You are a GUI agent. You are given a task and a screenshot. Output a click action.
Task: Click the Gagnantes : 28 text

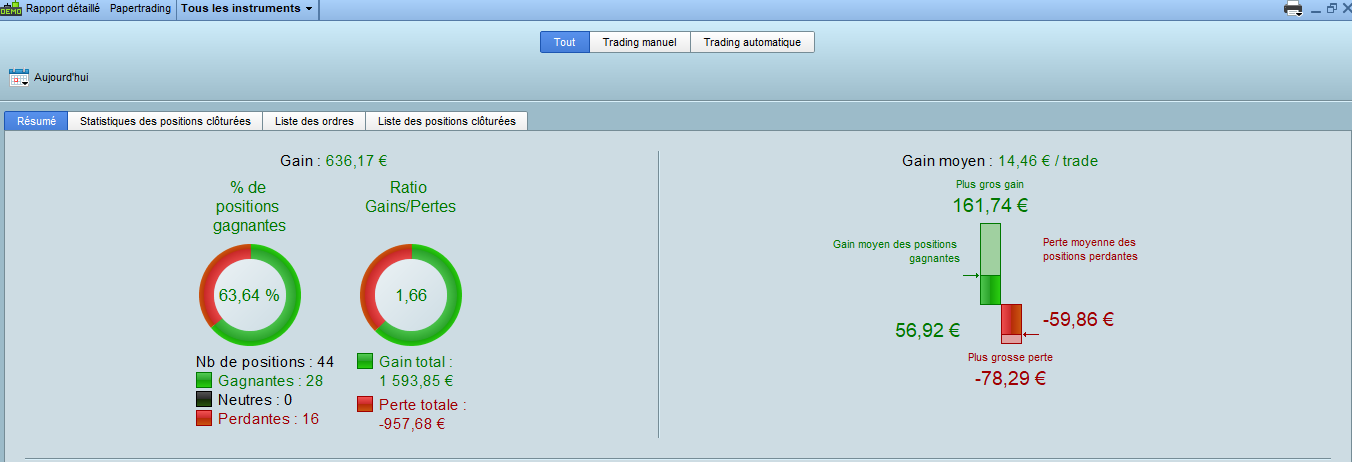[x=268, y=380]
